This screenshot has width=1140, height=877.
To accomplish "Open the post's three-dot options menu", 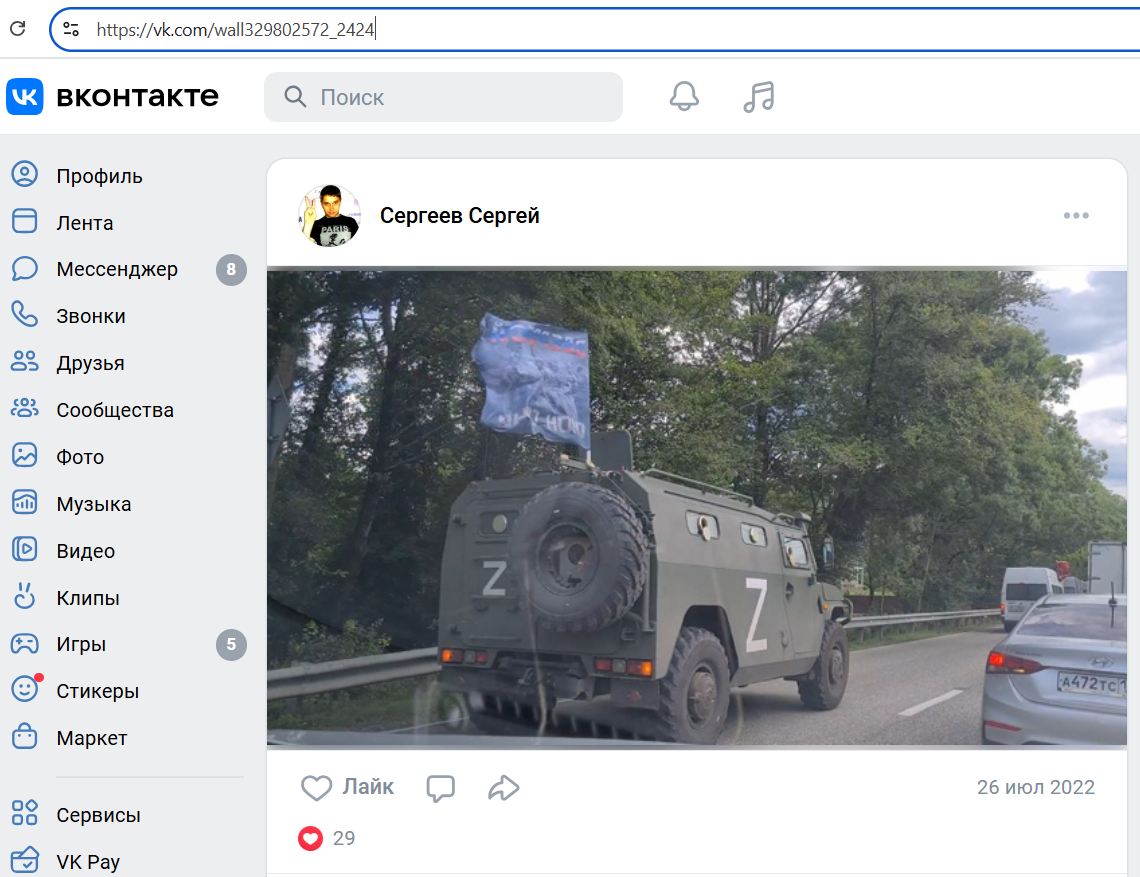I will click(x=1076, y=216).
